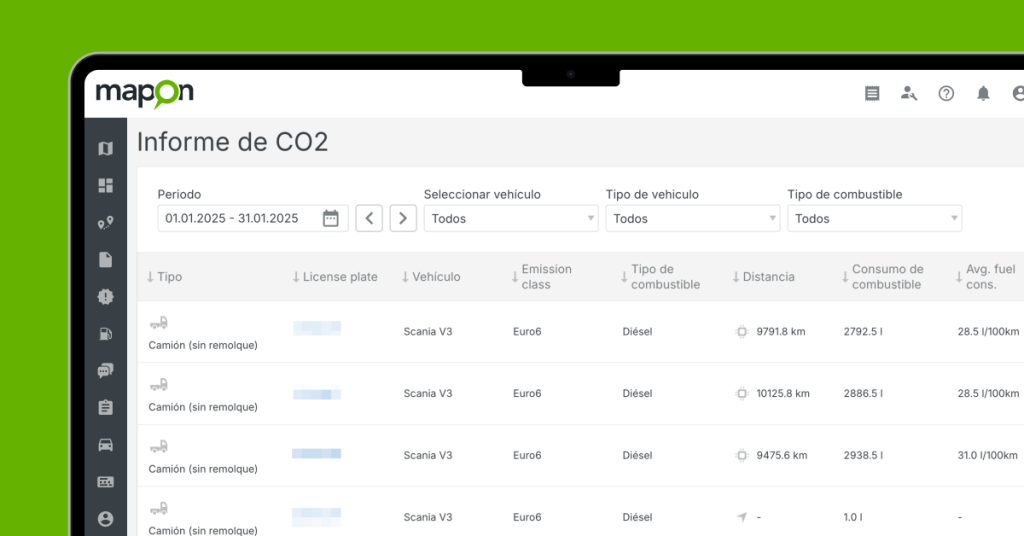The height and width of the screenshot is (536, 1024).
Task: Sort by Vehículo column
Action: click(431, 277)
